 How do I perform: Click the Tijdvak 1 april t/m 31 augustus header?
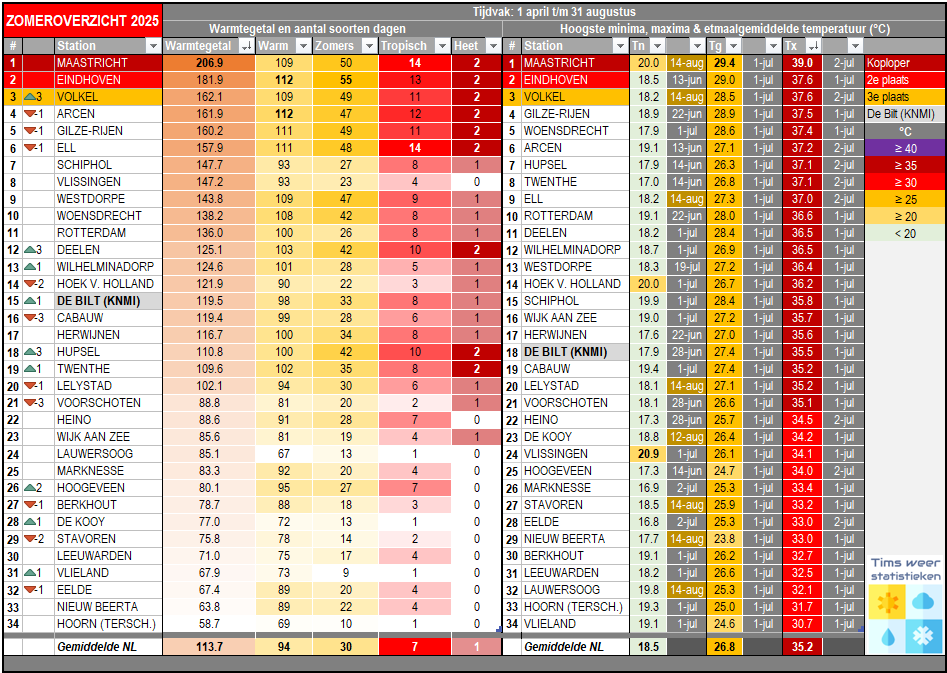(554, 12)
